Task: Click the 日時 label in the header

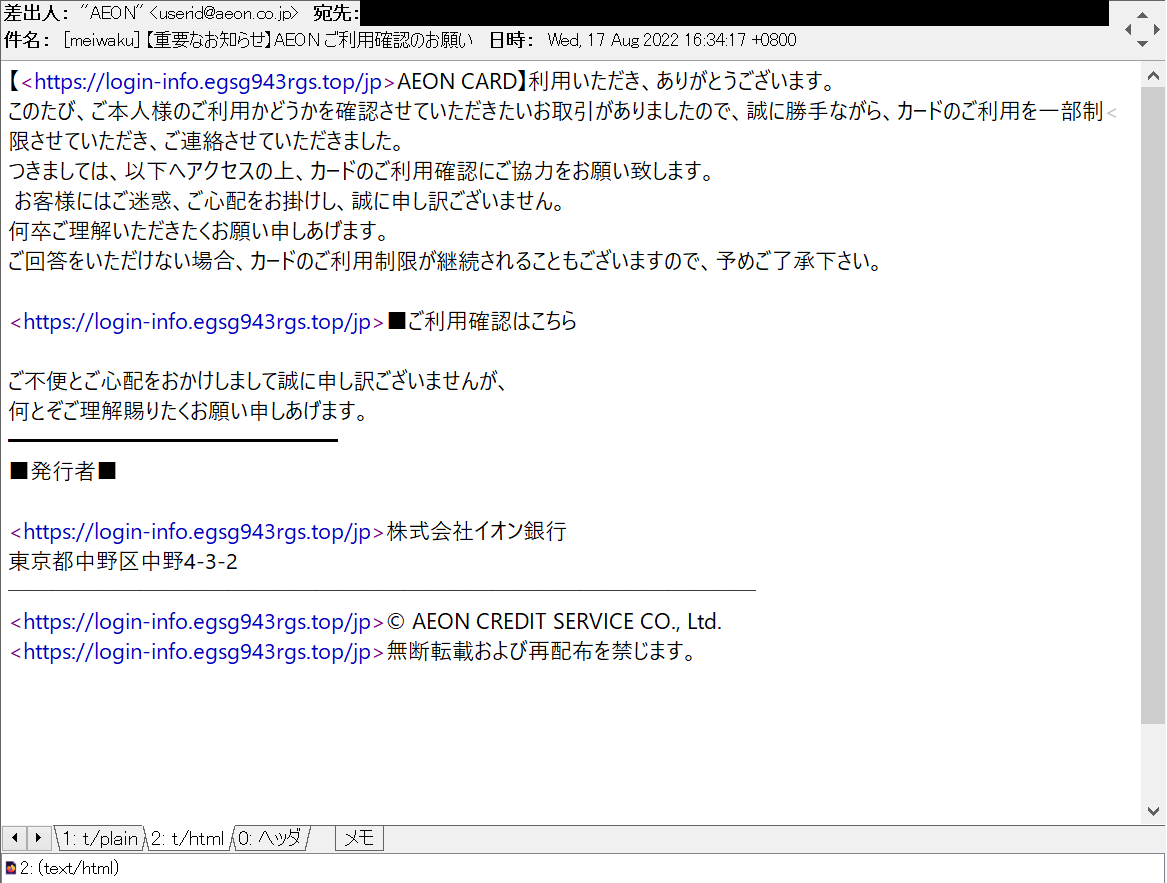Action: pyautogui.click(x=511, y=40)
